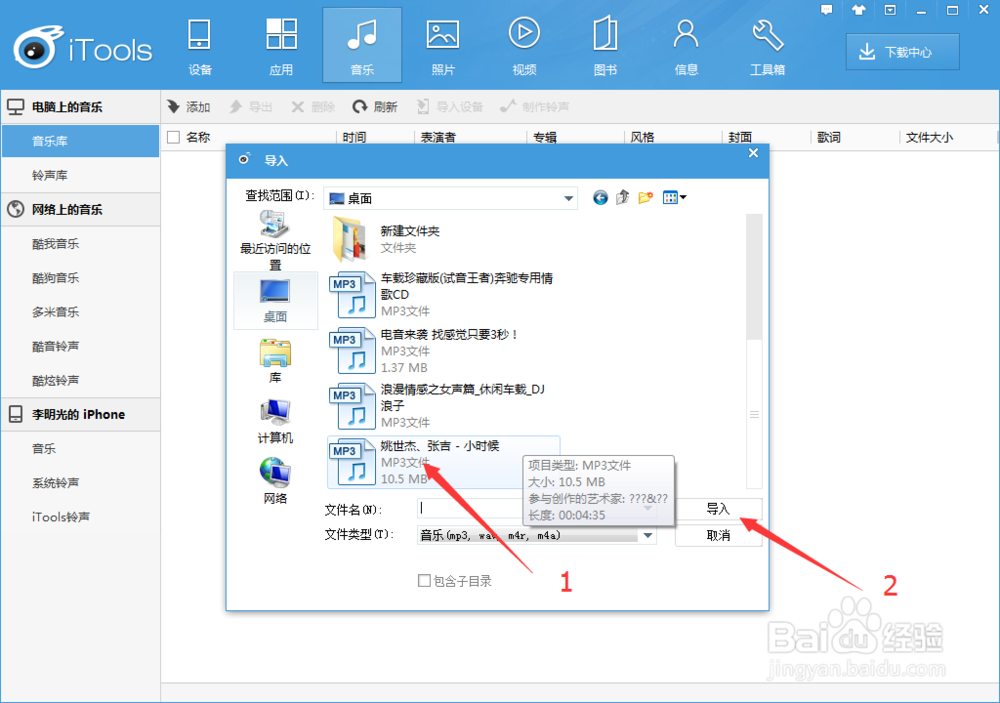Viewport: 1000px width, 703px height.
Task: Expand the 查找范围 location dropdown
Action: point(568,198)
